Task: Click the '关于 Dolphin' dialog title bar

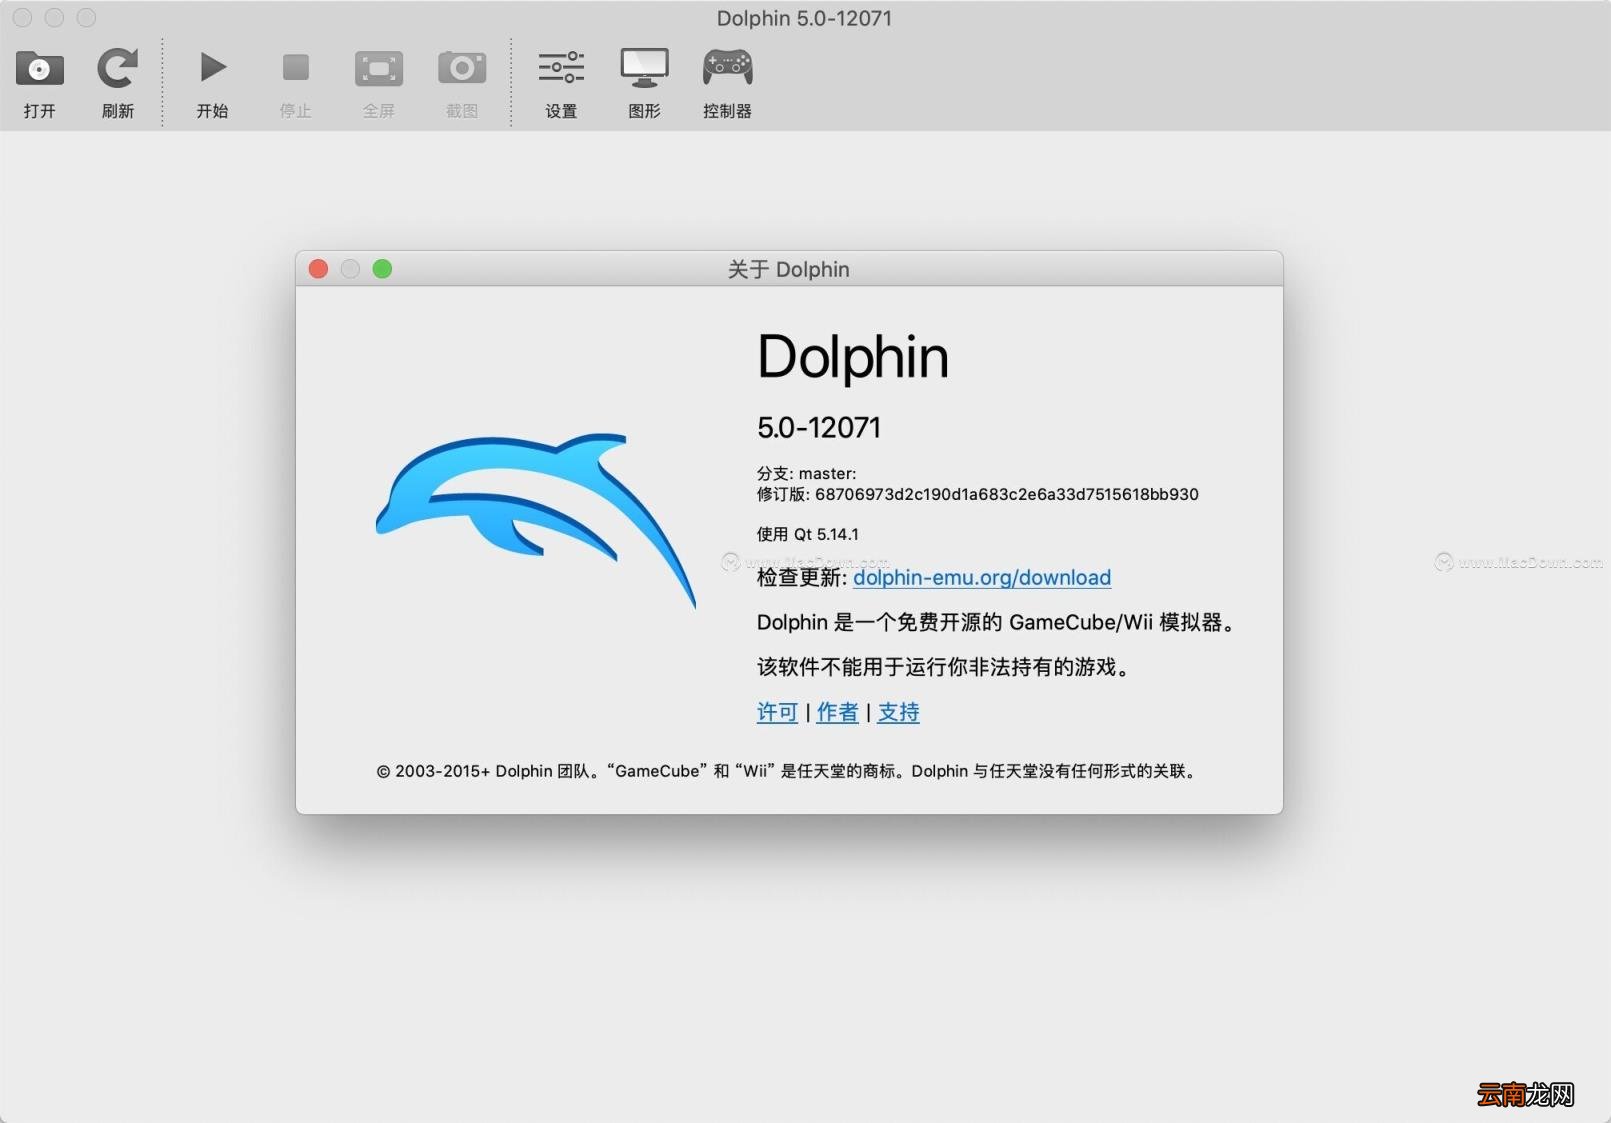Action: coord(789,269)
